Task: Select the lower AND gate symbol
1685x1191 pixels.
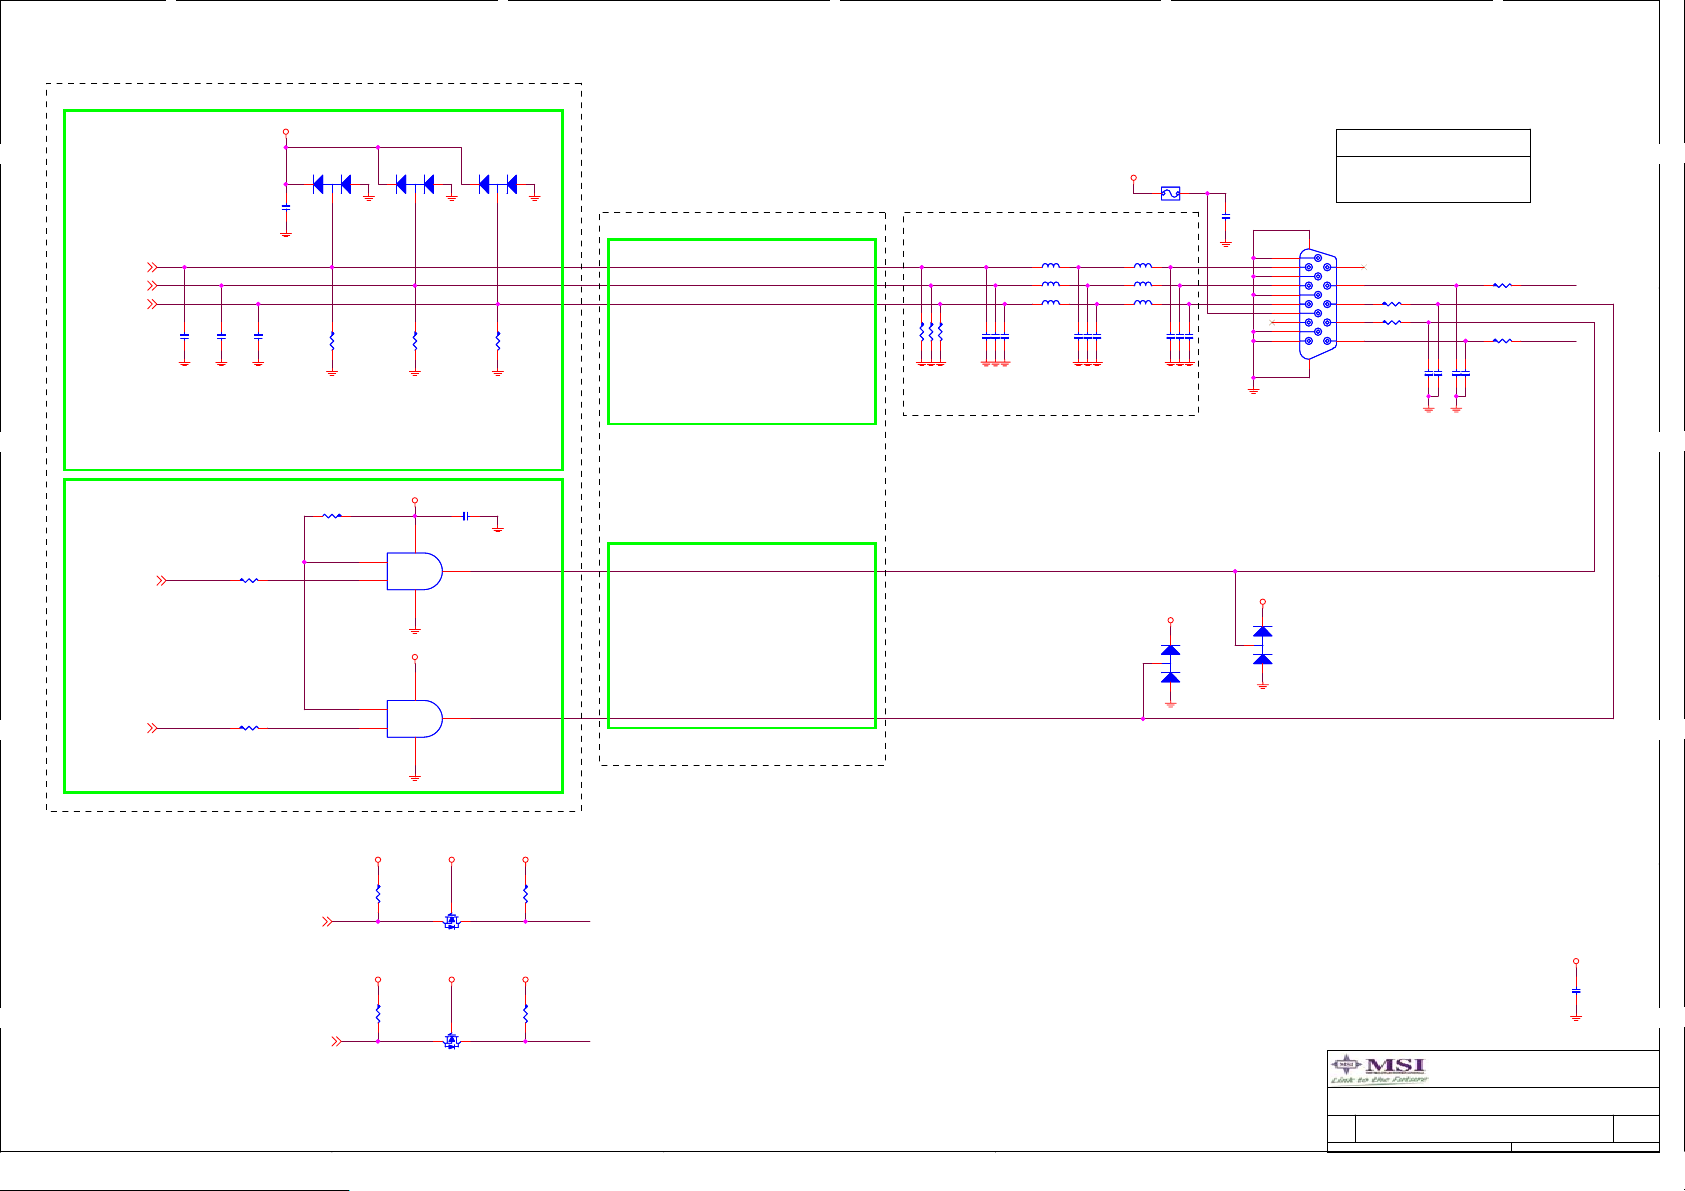Action: click(415, 718)
